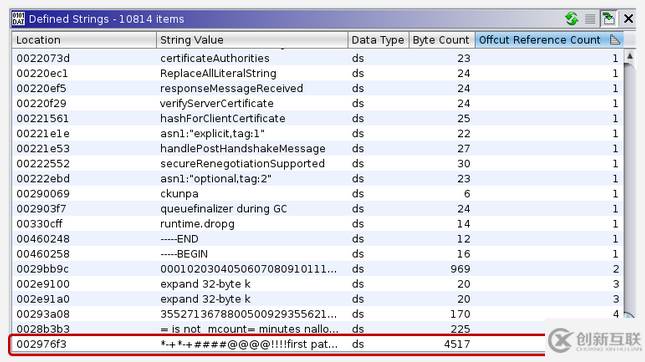Sort by Location column header
This screenshot has width=645, height=362.
tap(84, 40)
